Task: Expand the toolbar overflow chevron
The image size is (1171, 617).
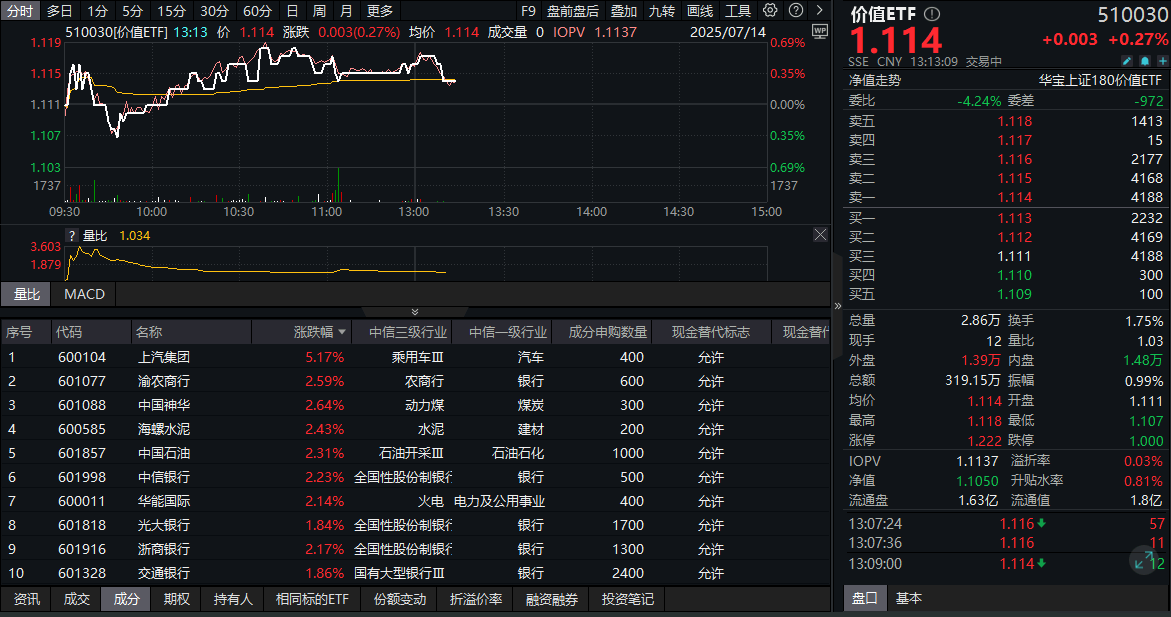Action: (x=820, y=10)
